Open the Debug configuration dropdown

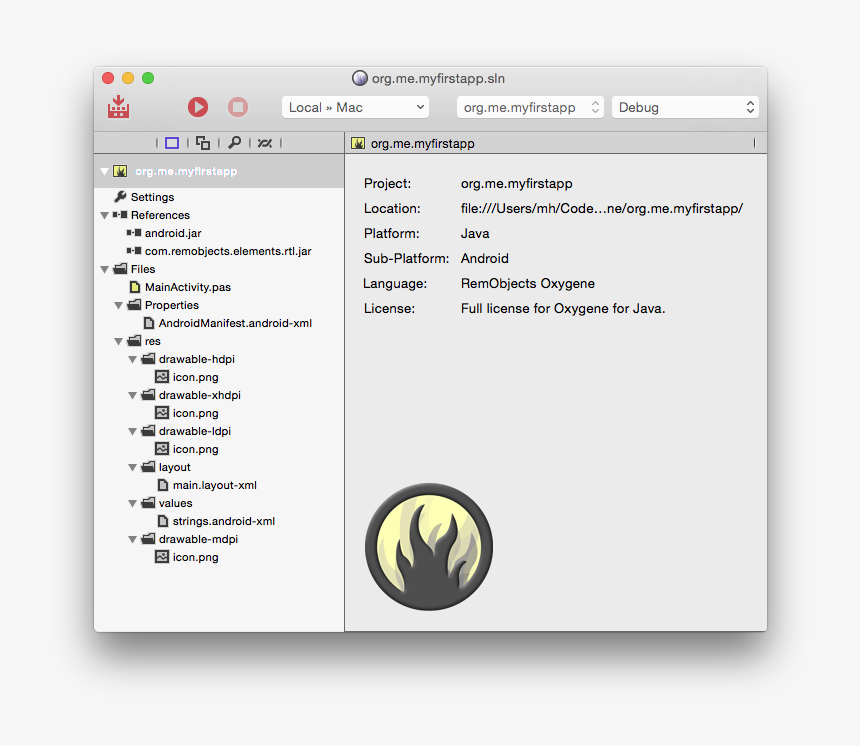point(686,108)
